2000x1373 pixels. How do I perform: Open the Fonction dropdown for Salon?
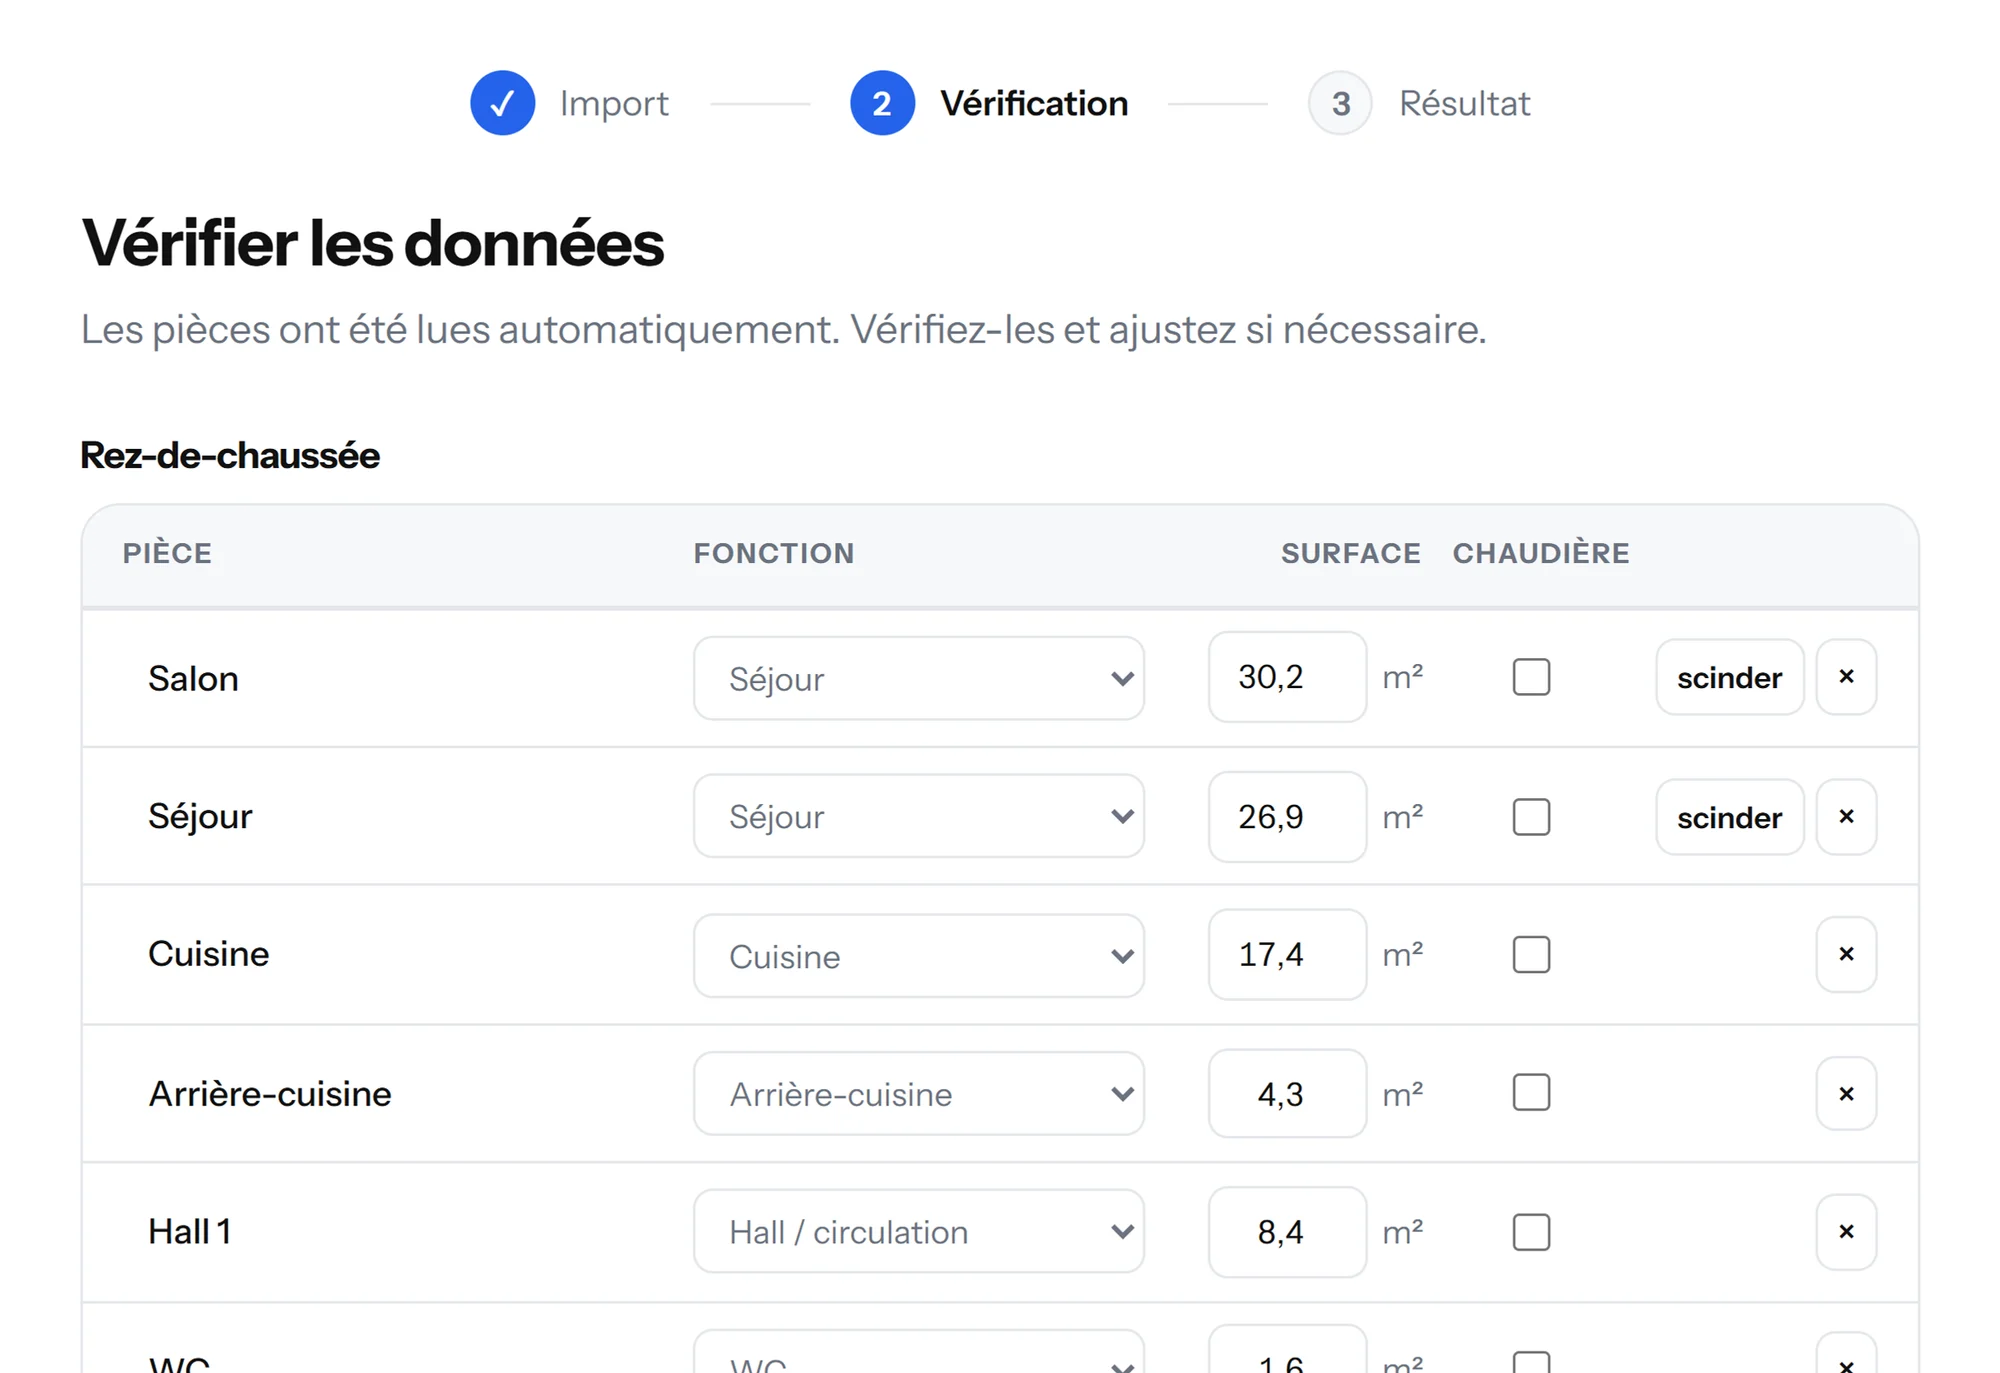tap(919, 678)
